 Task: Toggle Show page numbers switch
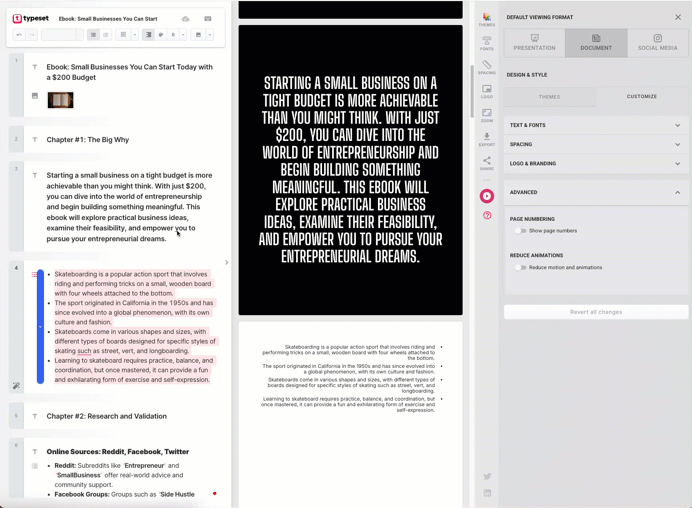click(x=521, y=231)
